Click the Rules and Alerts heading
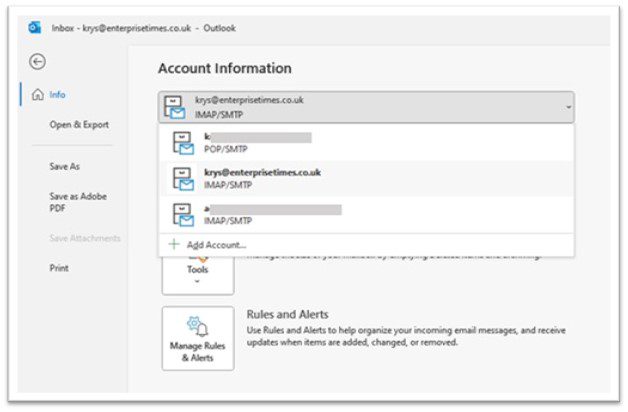The width and height of the screenshot is (628, 412). 288,314
